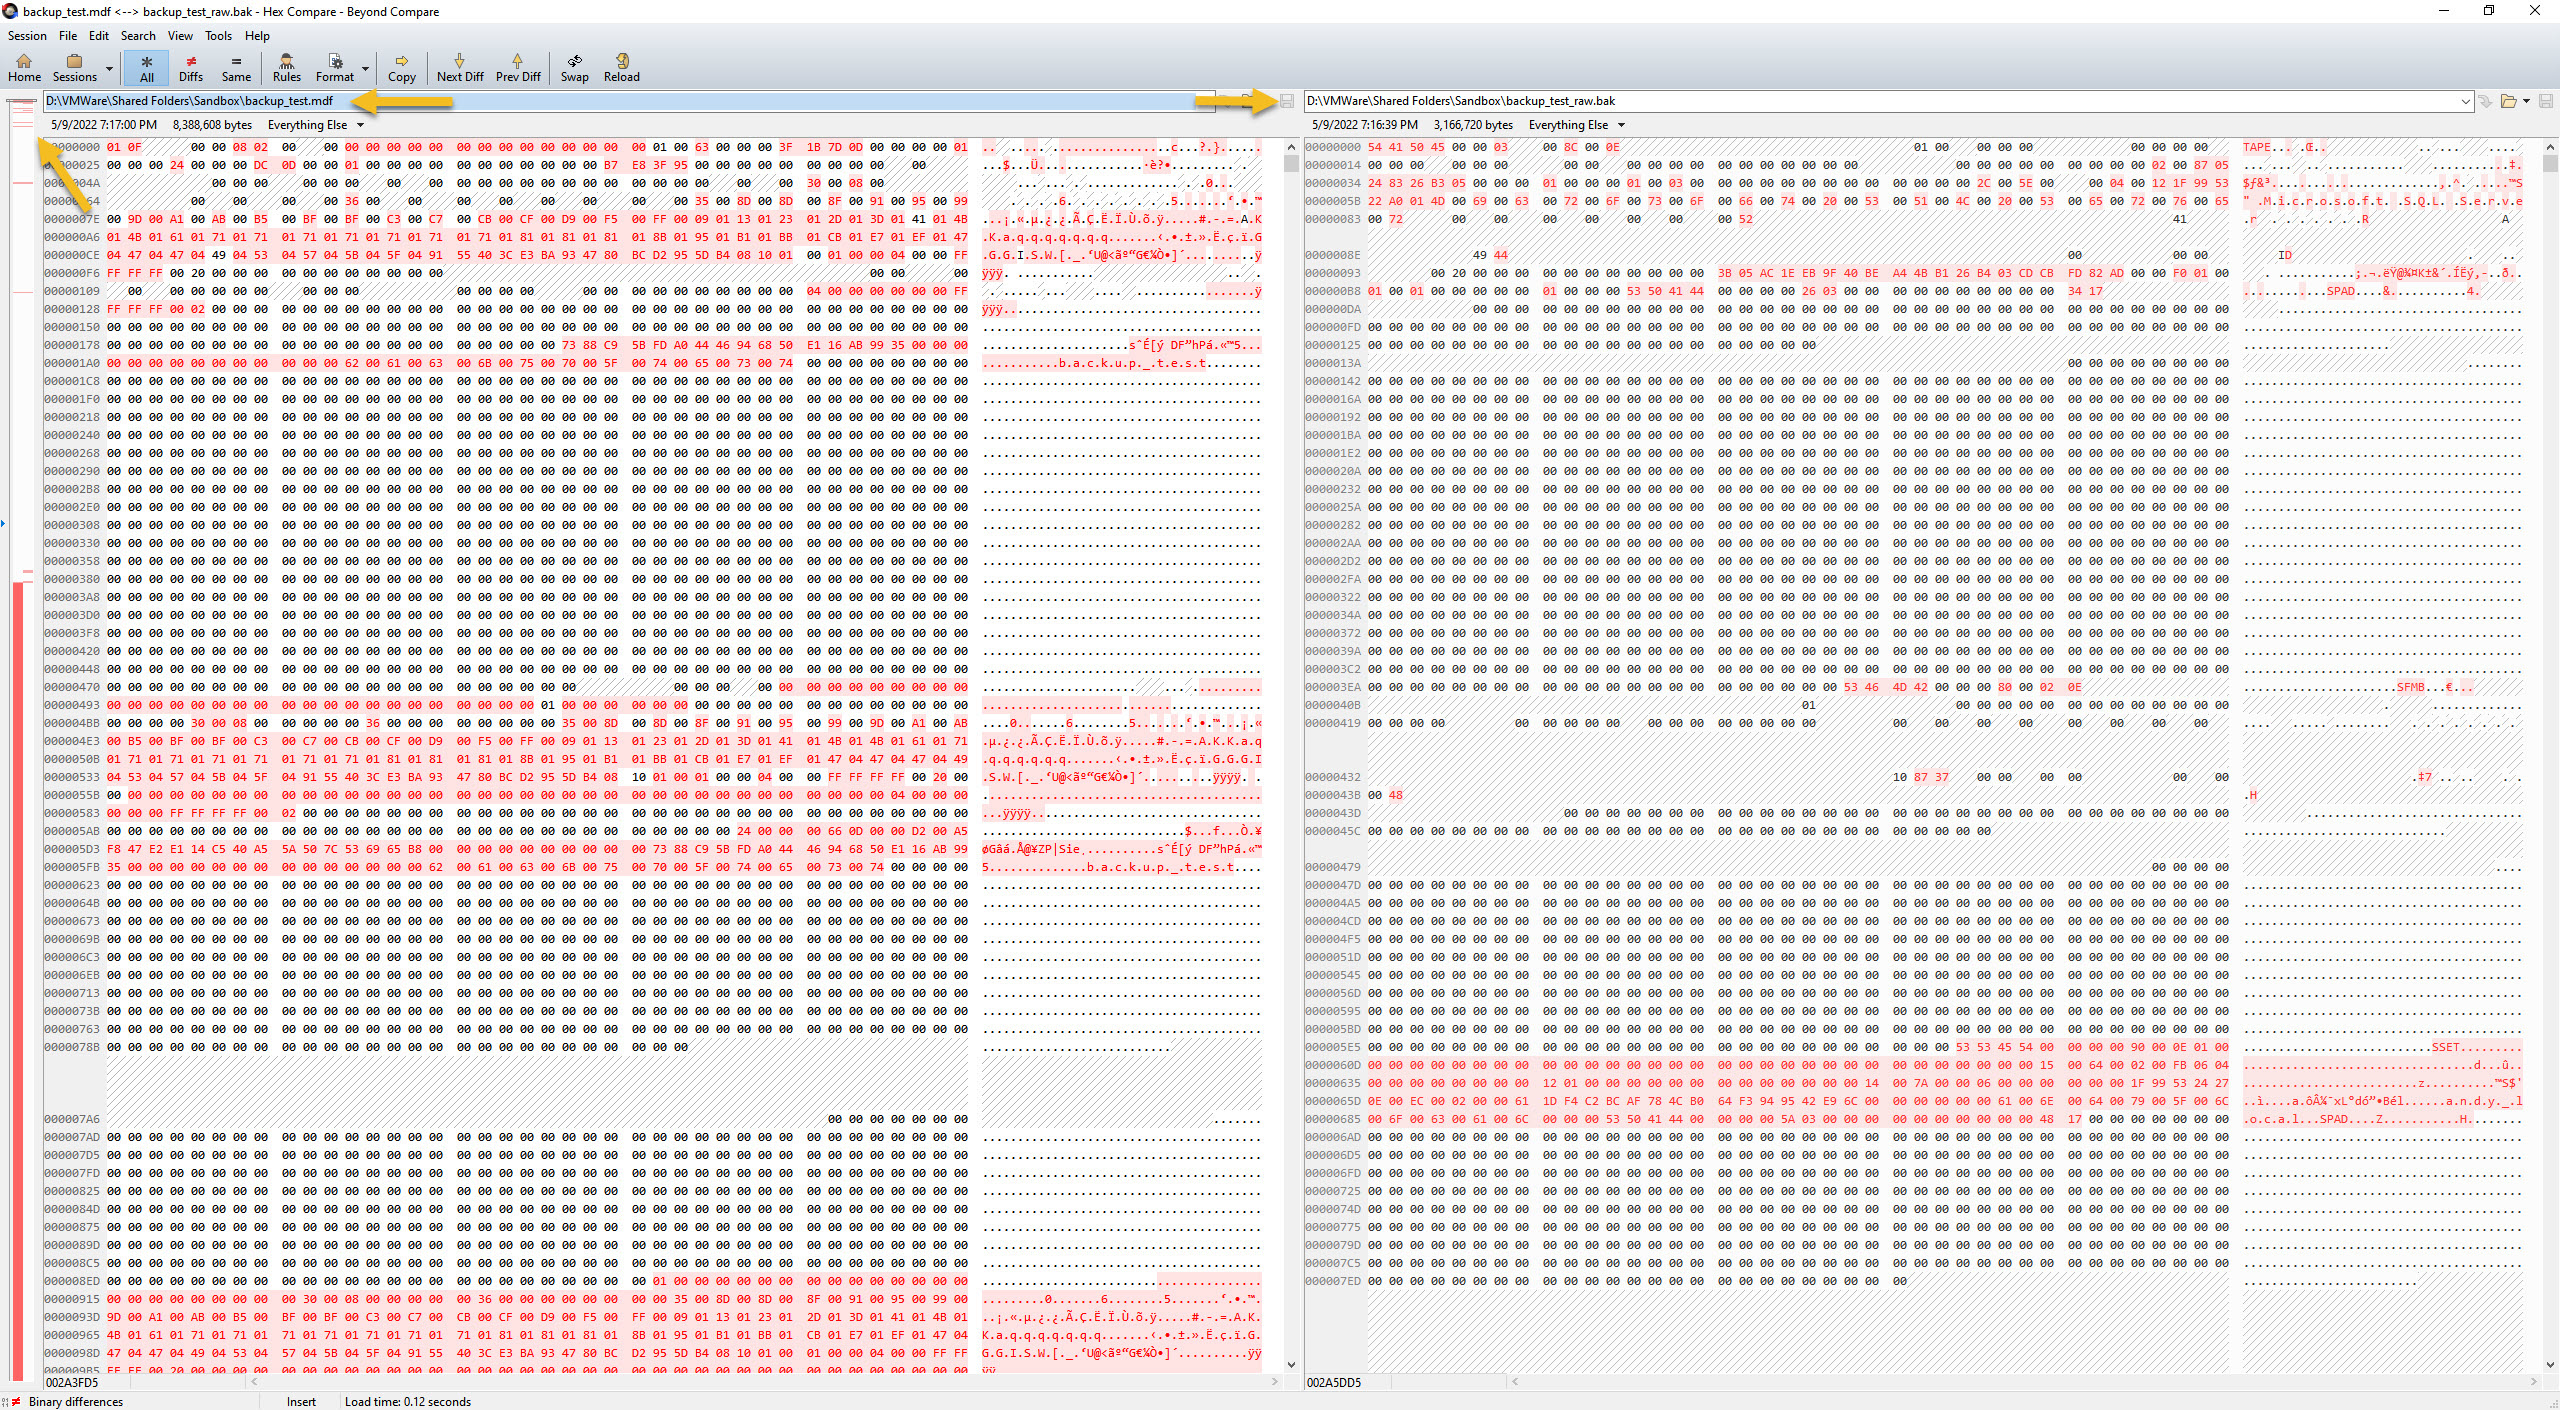Save the right file with disk icon
This screenshot has width=2560, height=1410.
tap(2546, 101)
